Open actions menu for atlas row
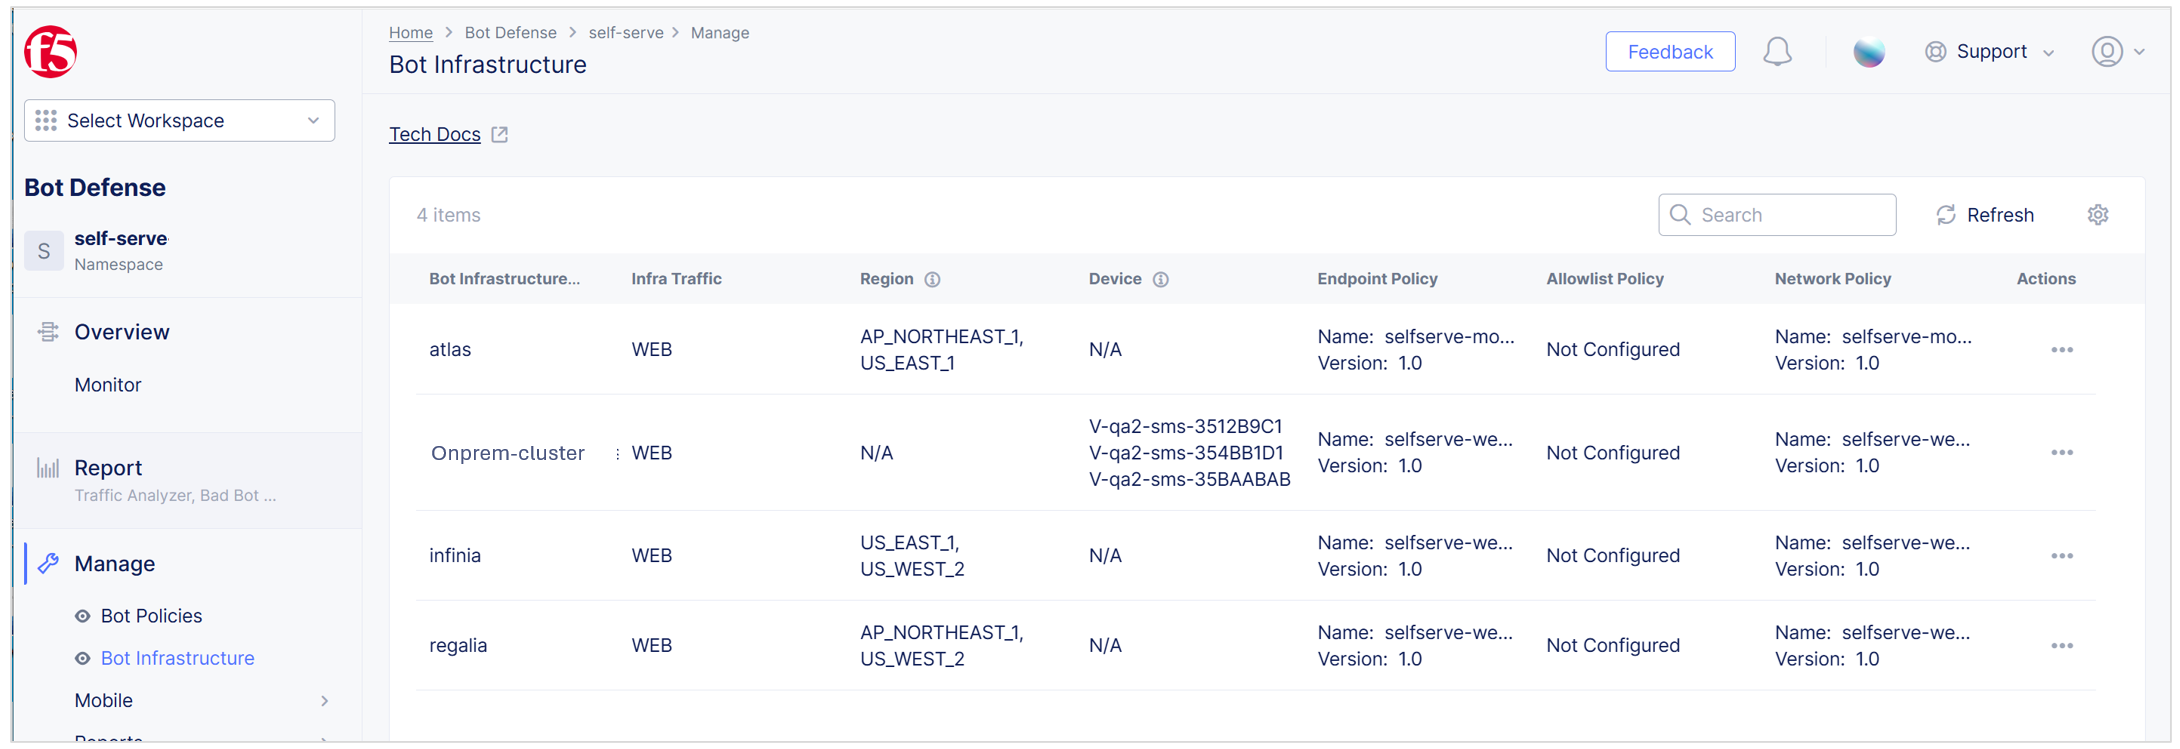This screenshot has width=2180, height=749. (x=2061, y=350)
